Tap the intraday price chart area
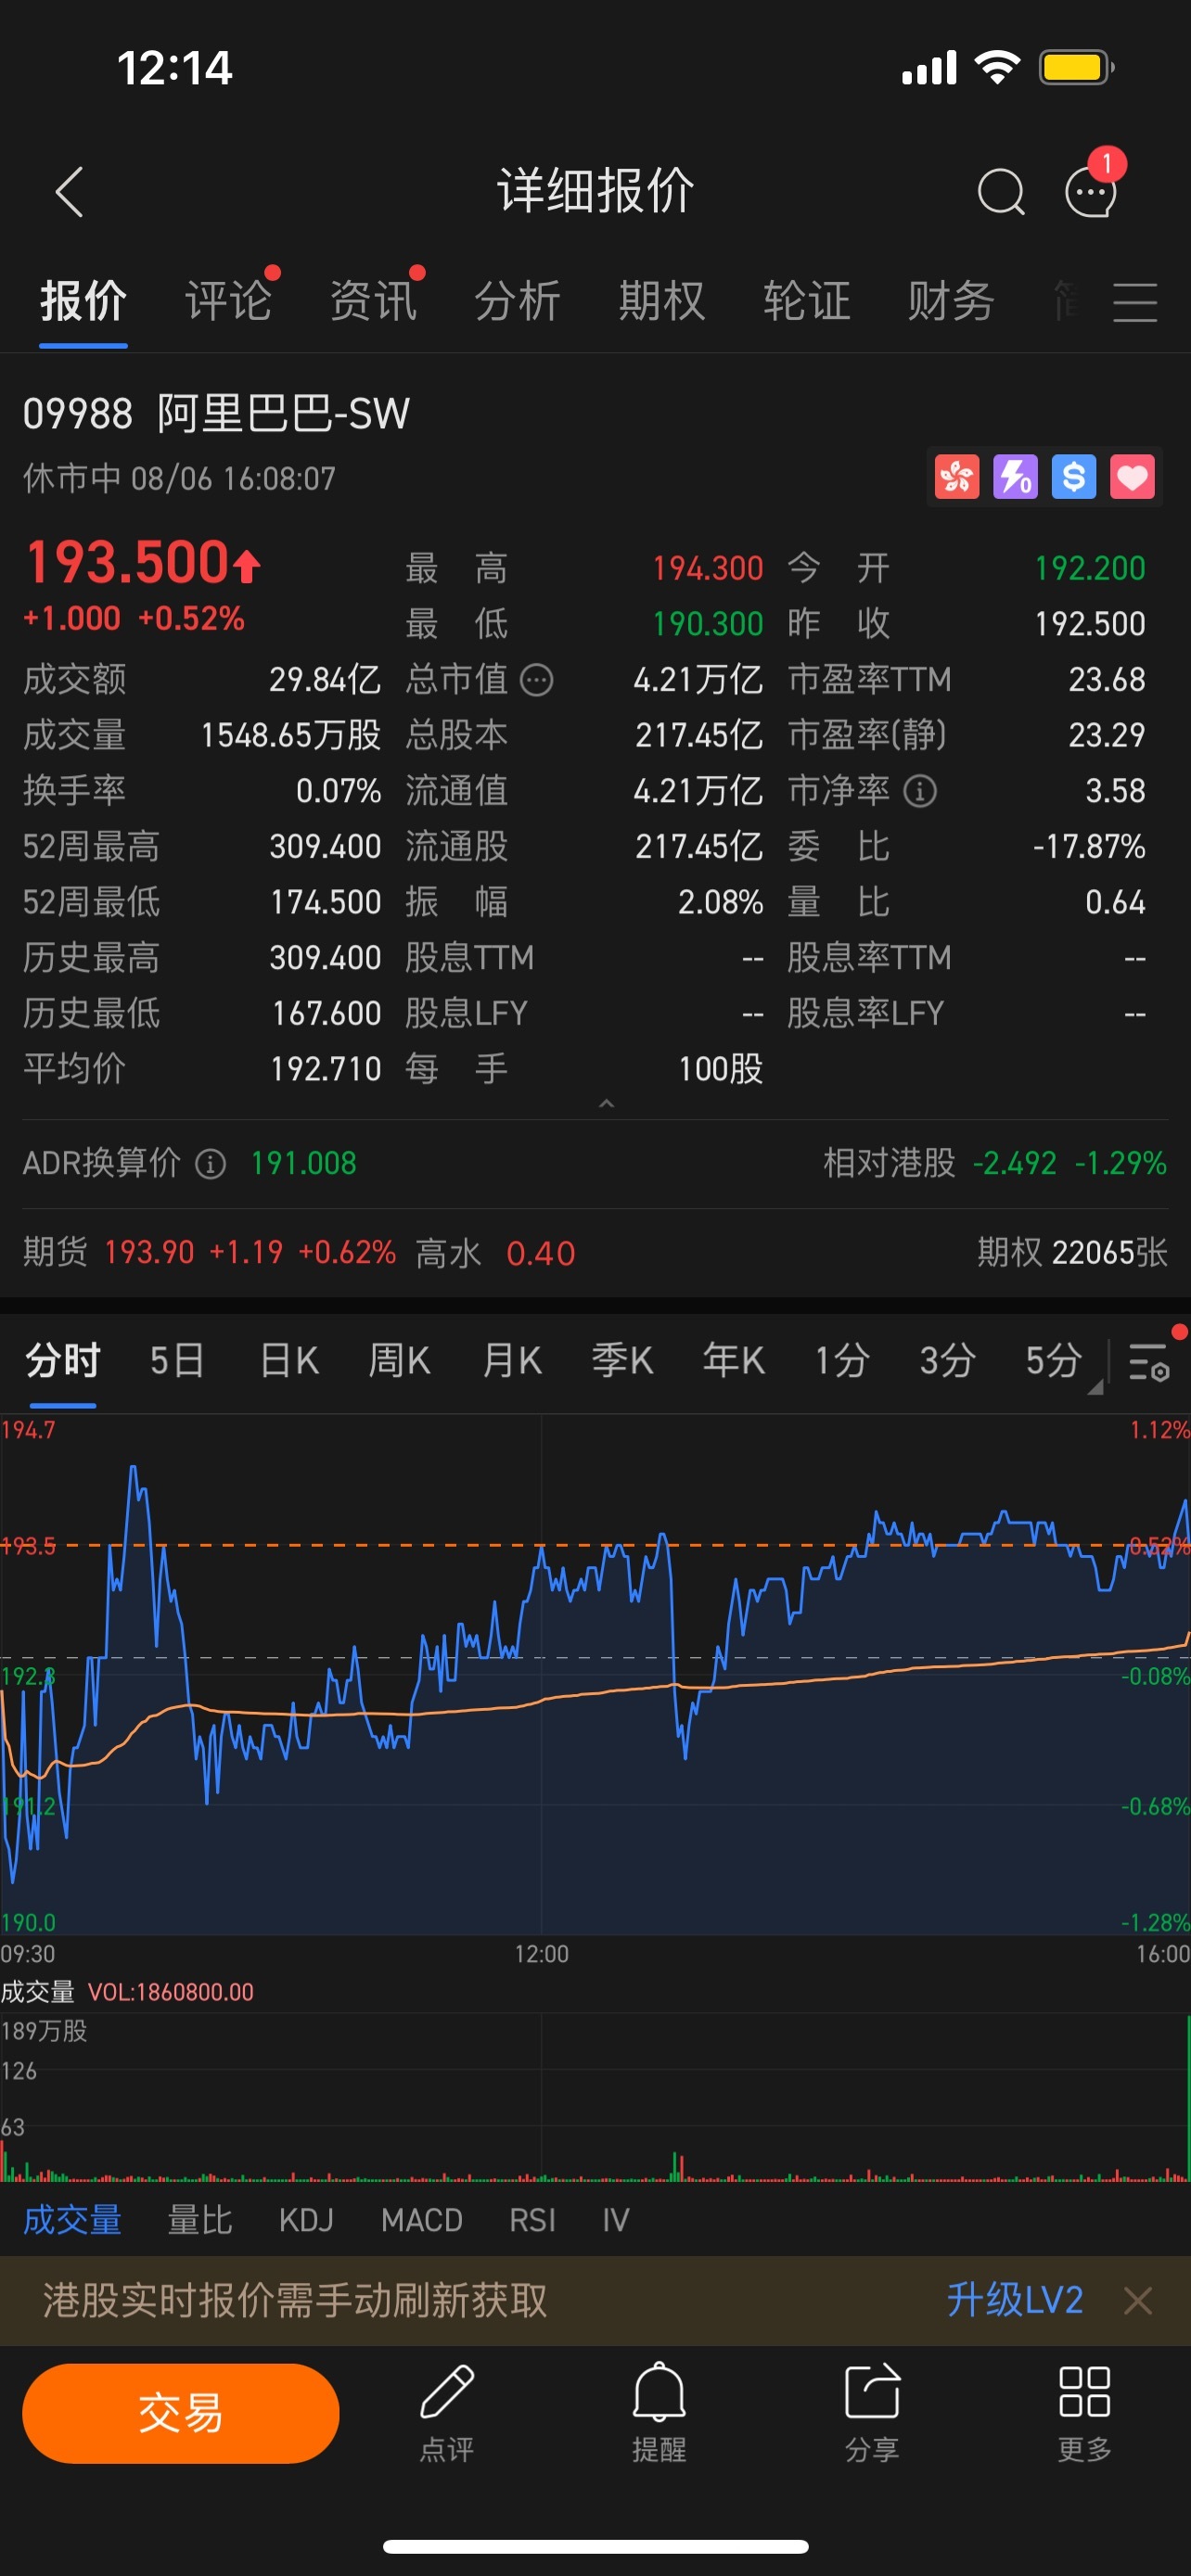 tap(595, 1674)
